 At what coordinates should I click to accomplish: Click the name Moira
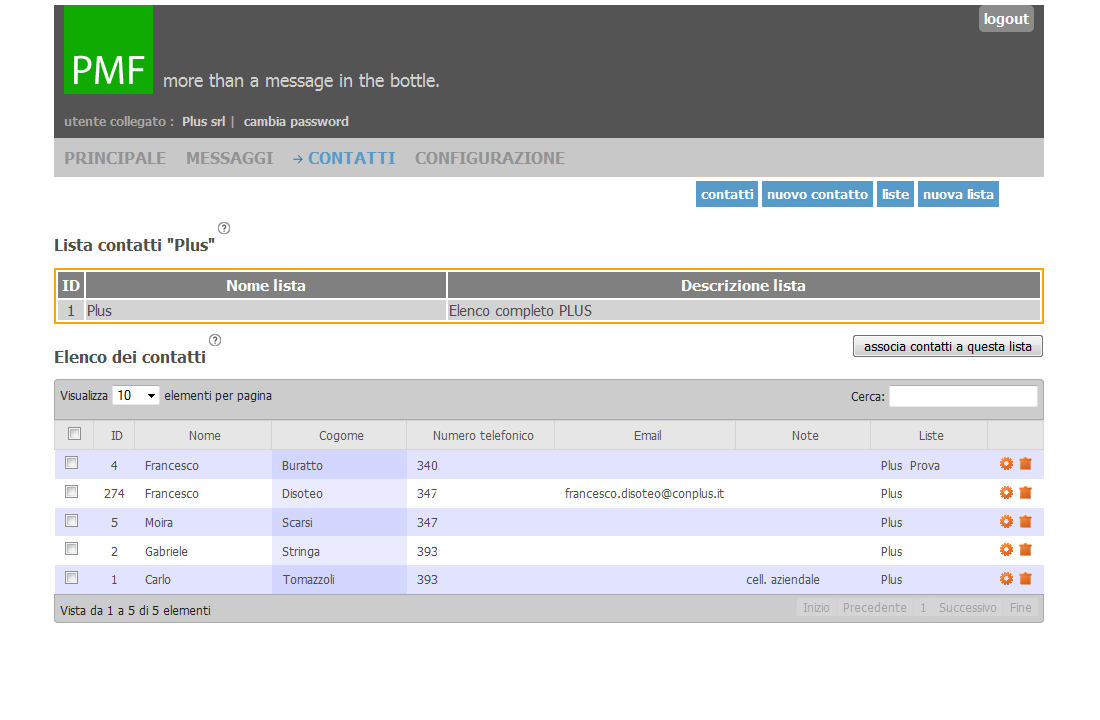(x=159, y=523)
